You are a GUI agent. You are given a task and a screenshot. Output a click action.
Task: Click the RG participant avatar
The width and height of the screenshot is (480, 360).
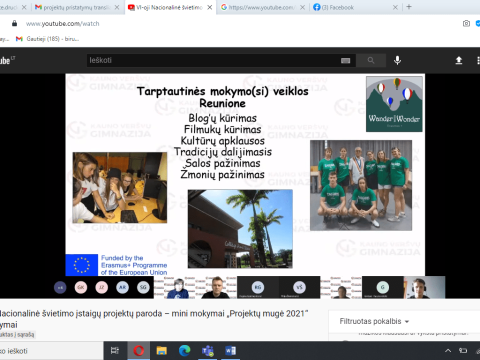coord(258,287)
